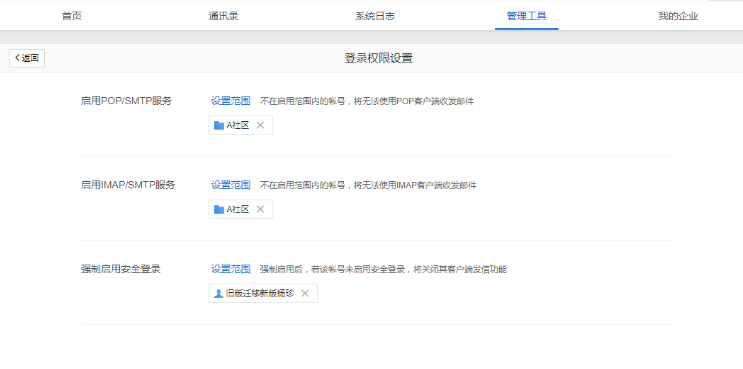
Task: Click A社区 name in POP/SMTP tag
Action: tap(238, 125)
